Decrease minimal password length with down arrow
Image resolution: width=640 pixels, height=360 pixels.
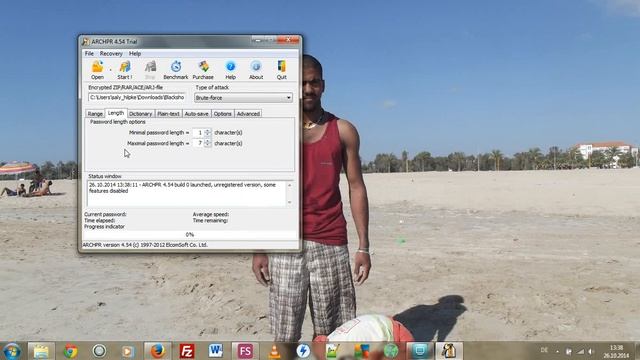click(208, 135)
